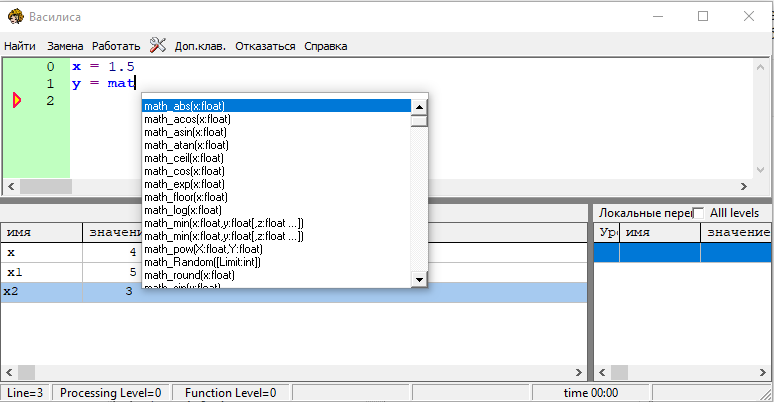Click the autocomplete list scrollbar thumb
Screen dimensions: 774x402
click(419, 121)
